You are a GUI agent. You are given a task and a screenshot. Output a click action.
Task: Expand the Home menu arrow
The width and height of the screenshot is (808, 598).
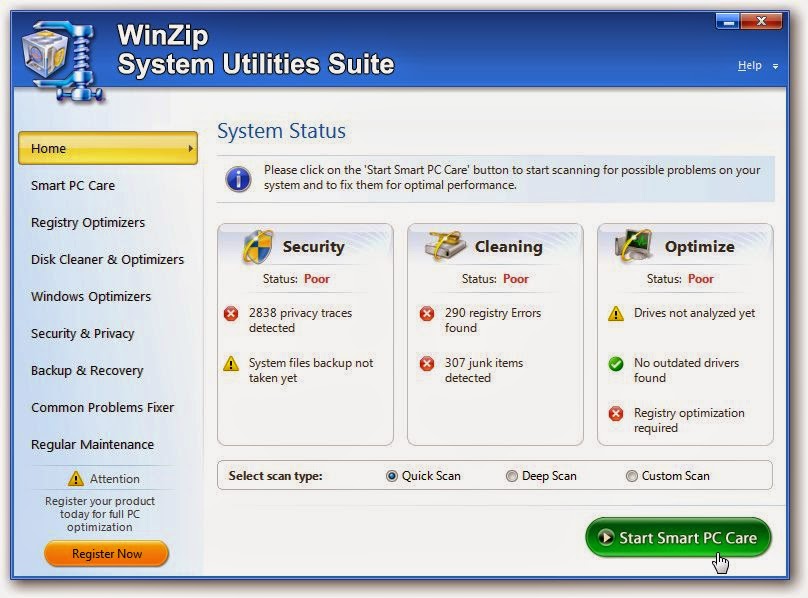click(x=191, y=148)
